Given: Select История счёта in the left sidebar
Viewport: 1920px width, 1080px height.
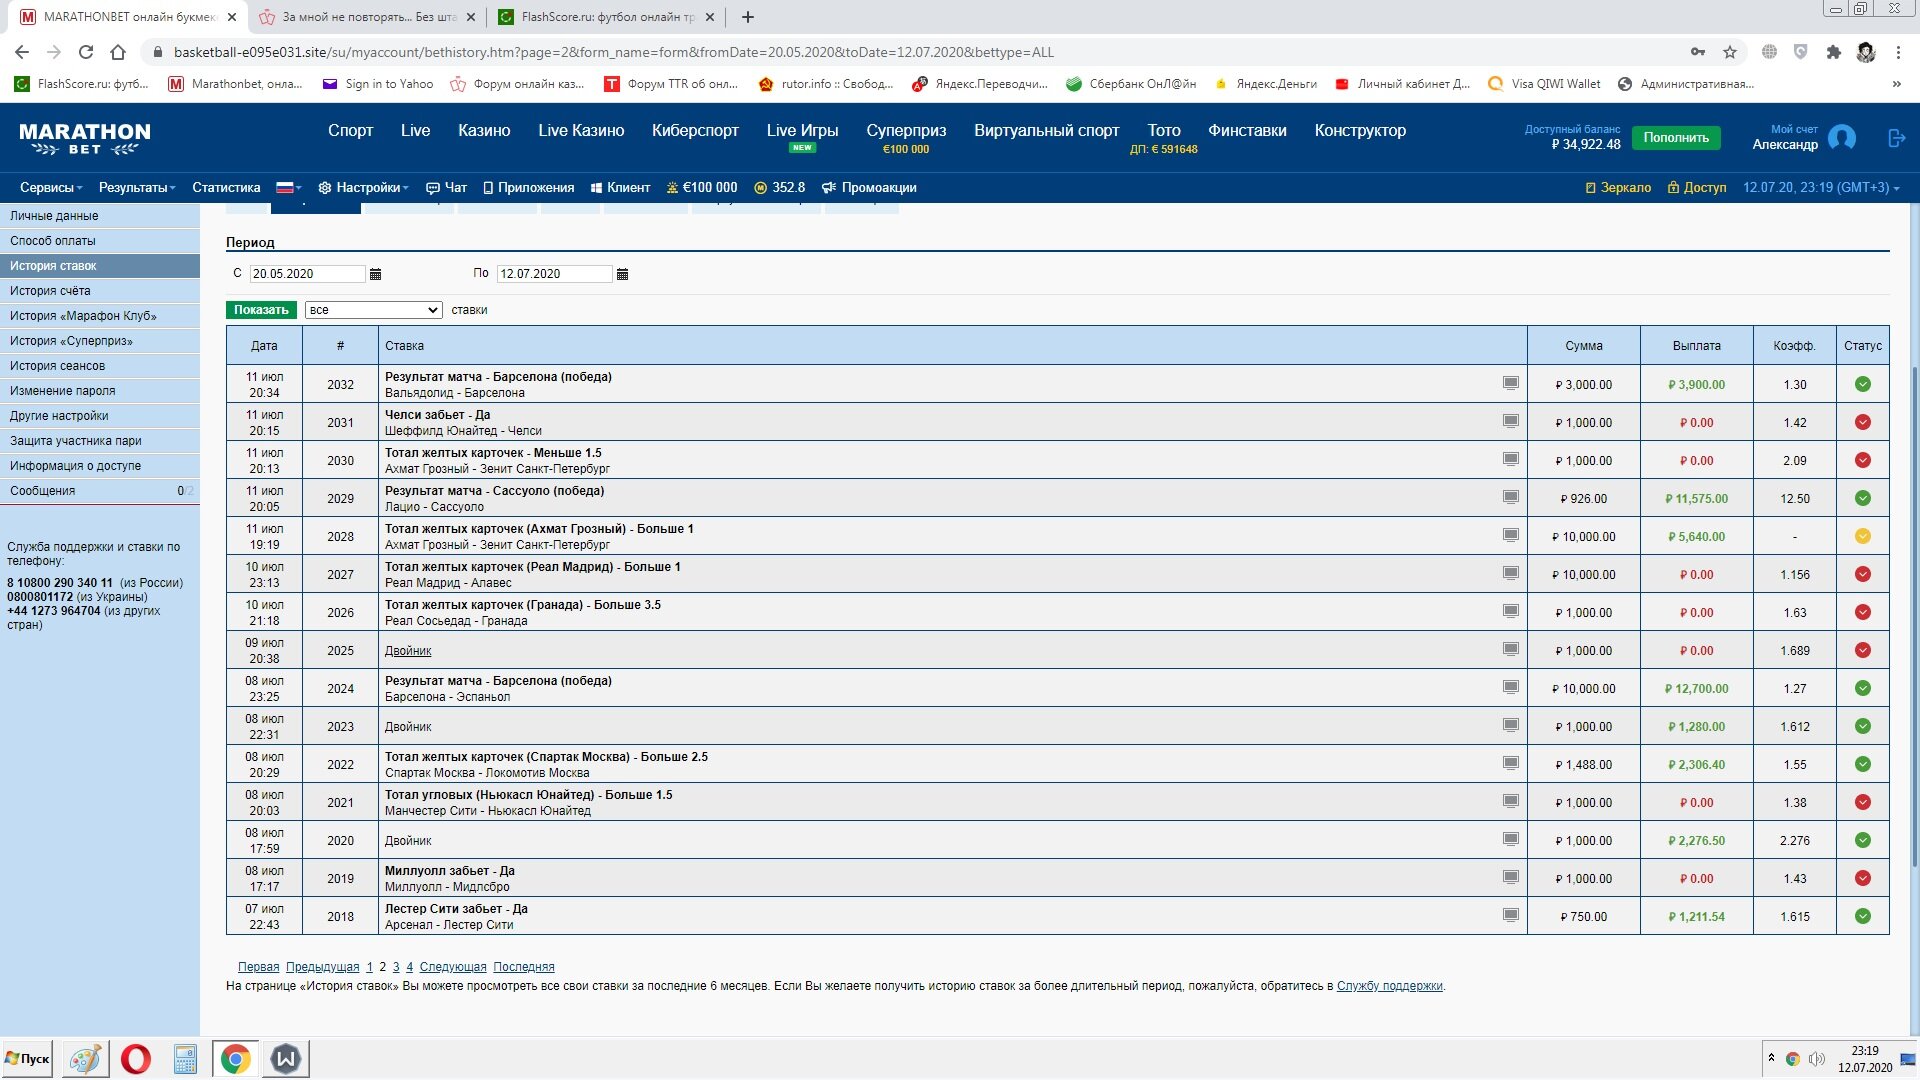Looking at the screenshot, I should click(50, 291).
